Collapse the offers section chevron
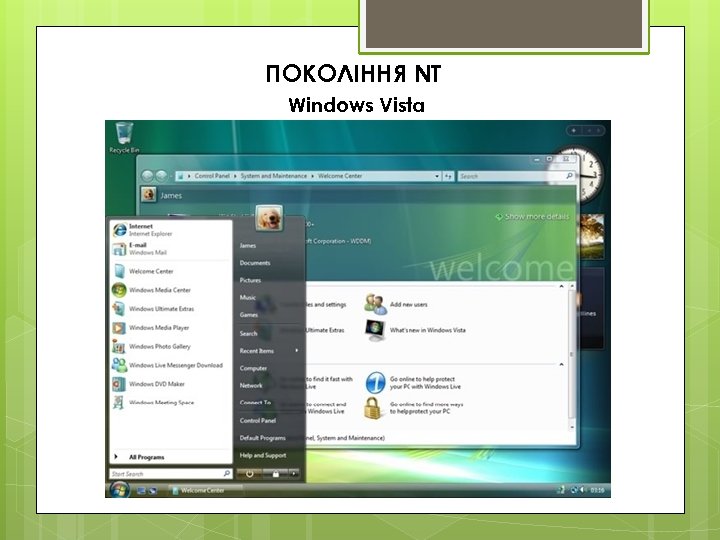The image size is (720, 540). click(561, 365)
